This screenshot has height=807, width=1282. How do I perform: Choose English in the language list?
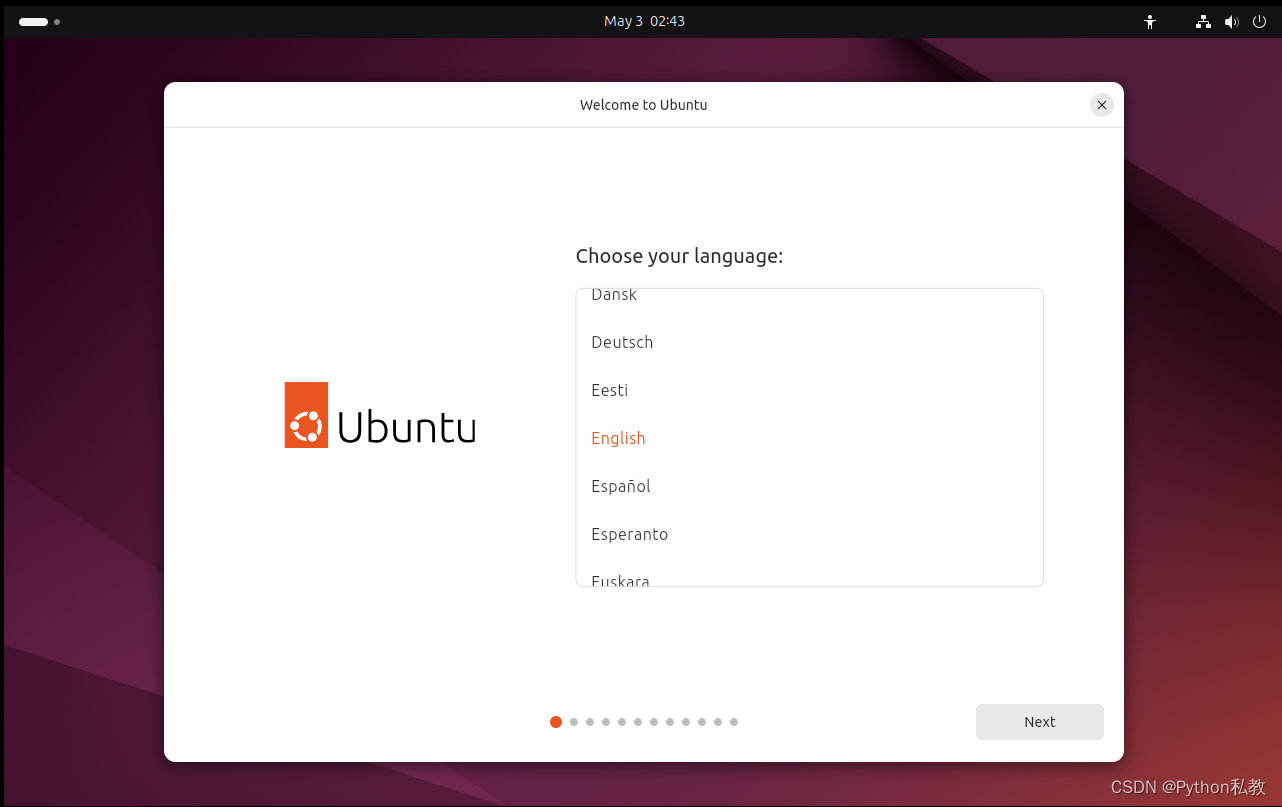tap(810, 438)
